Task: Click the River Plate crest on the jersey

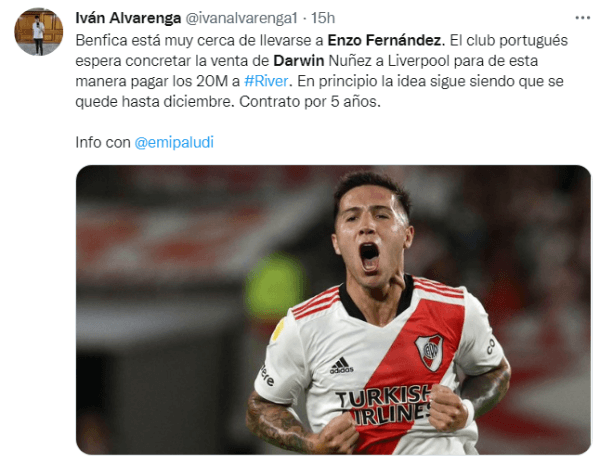Action: point(430,352)
